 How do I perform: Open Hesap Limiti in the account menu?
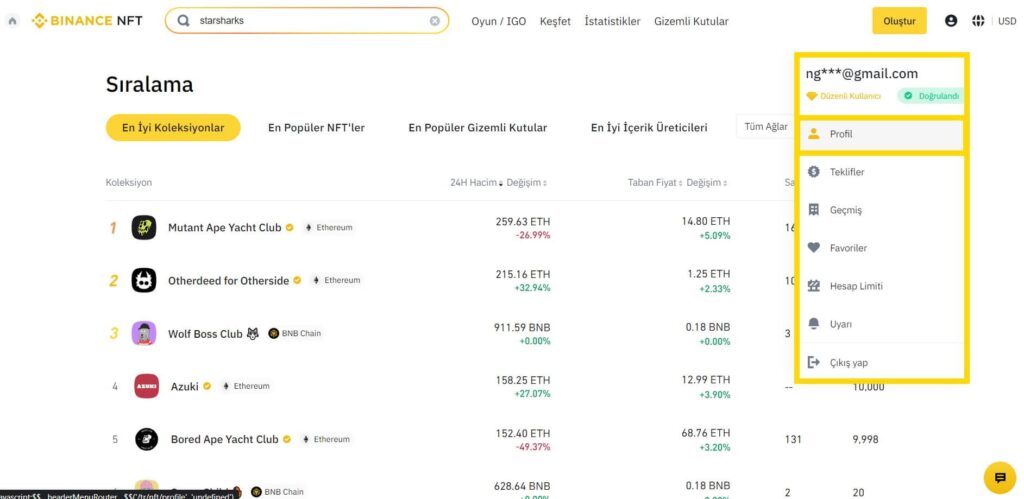point(881,286)
